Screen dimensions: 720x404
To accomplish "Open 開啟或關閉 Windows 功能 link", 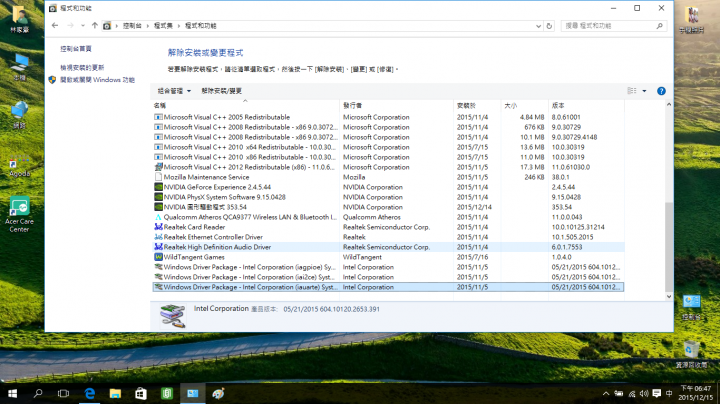I will coord(97,80).
